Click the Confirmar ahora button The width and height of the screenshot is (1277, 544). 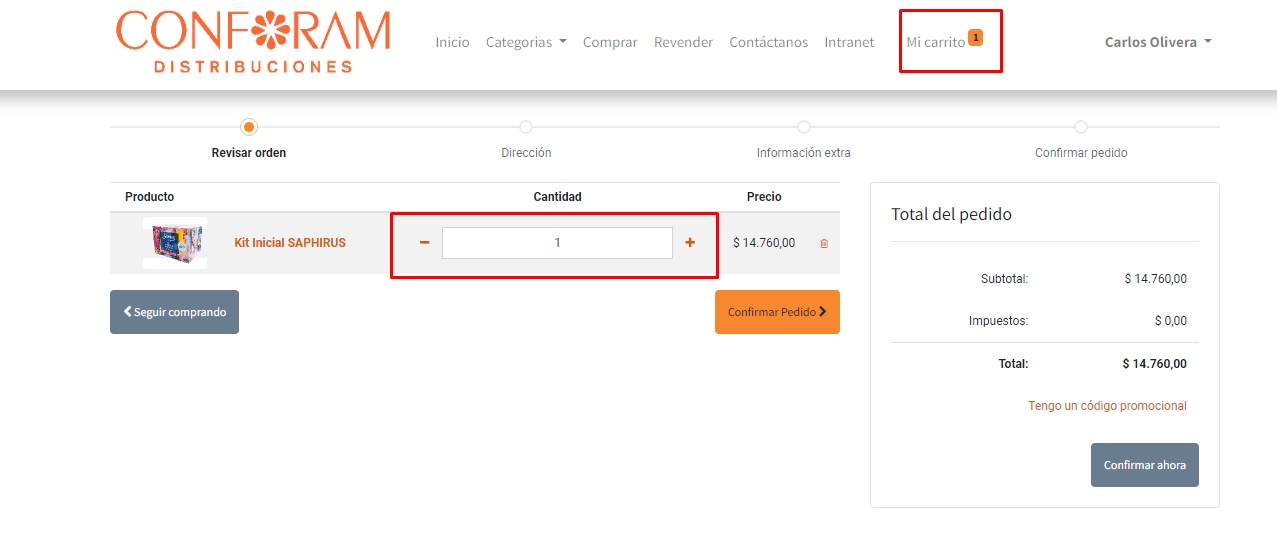[1144, 465]
